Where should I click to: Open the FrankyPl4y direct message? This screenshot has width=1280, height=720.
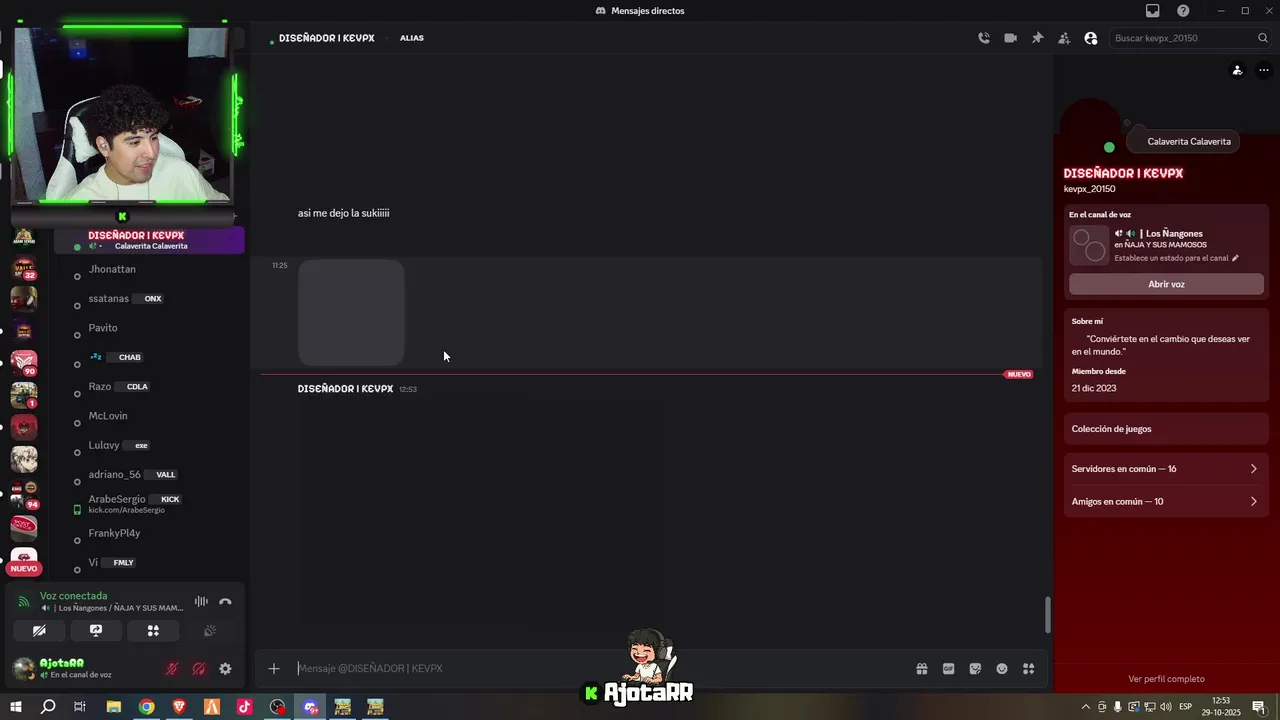pos(150,533)
